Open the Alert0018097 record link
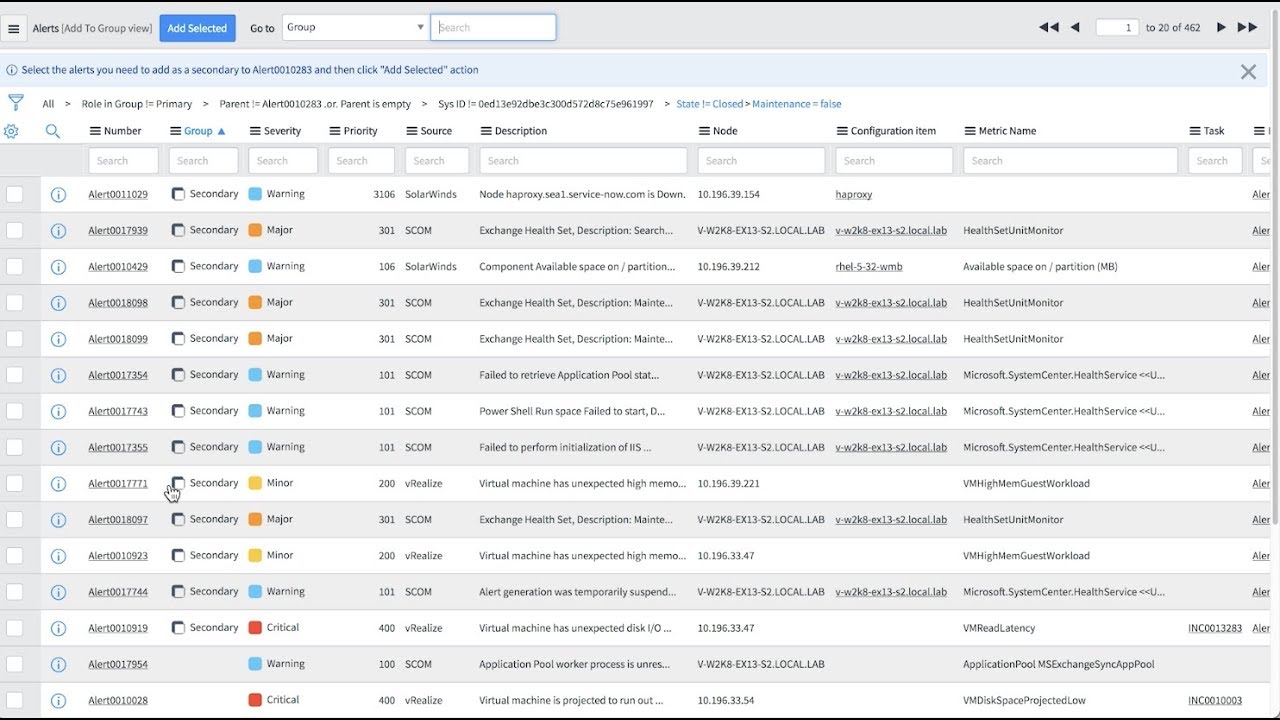1280x720 pixels. (x=118, y=520)
